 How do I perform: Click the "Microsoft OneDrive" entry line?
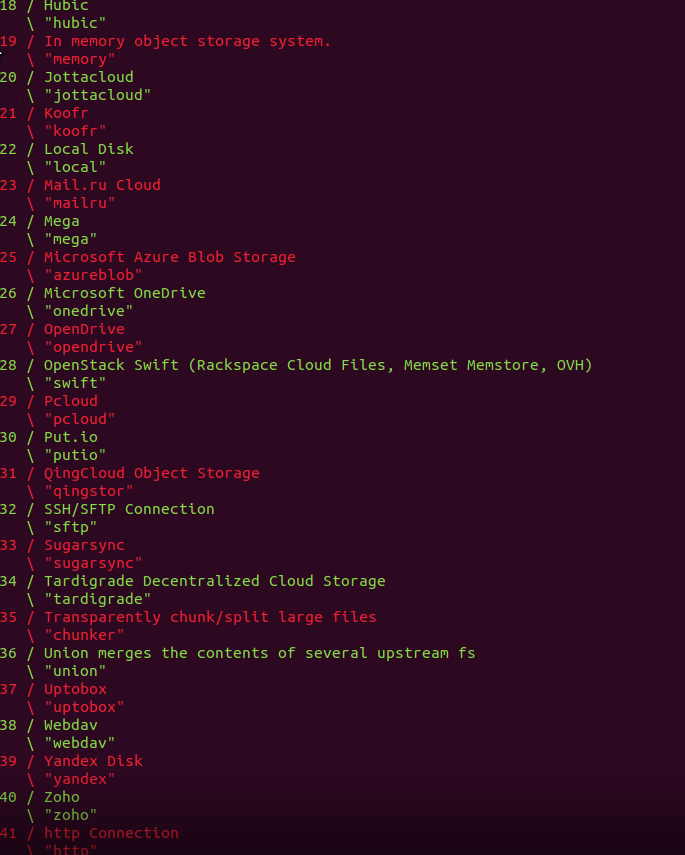click(124, 293)
